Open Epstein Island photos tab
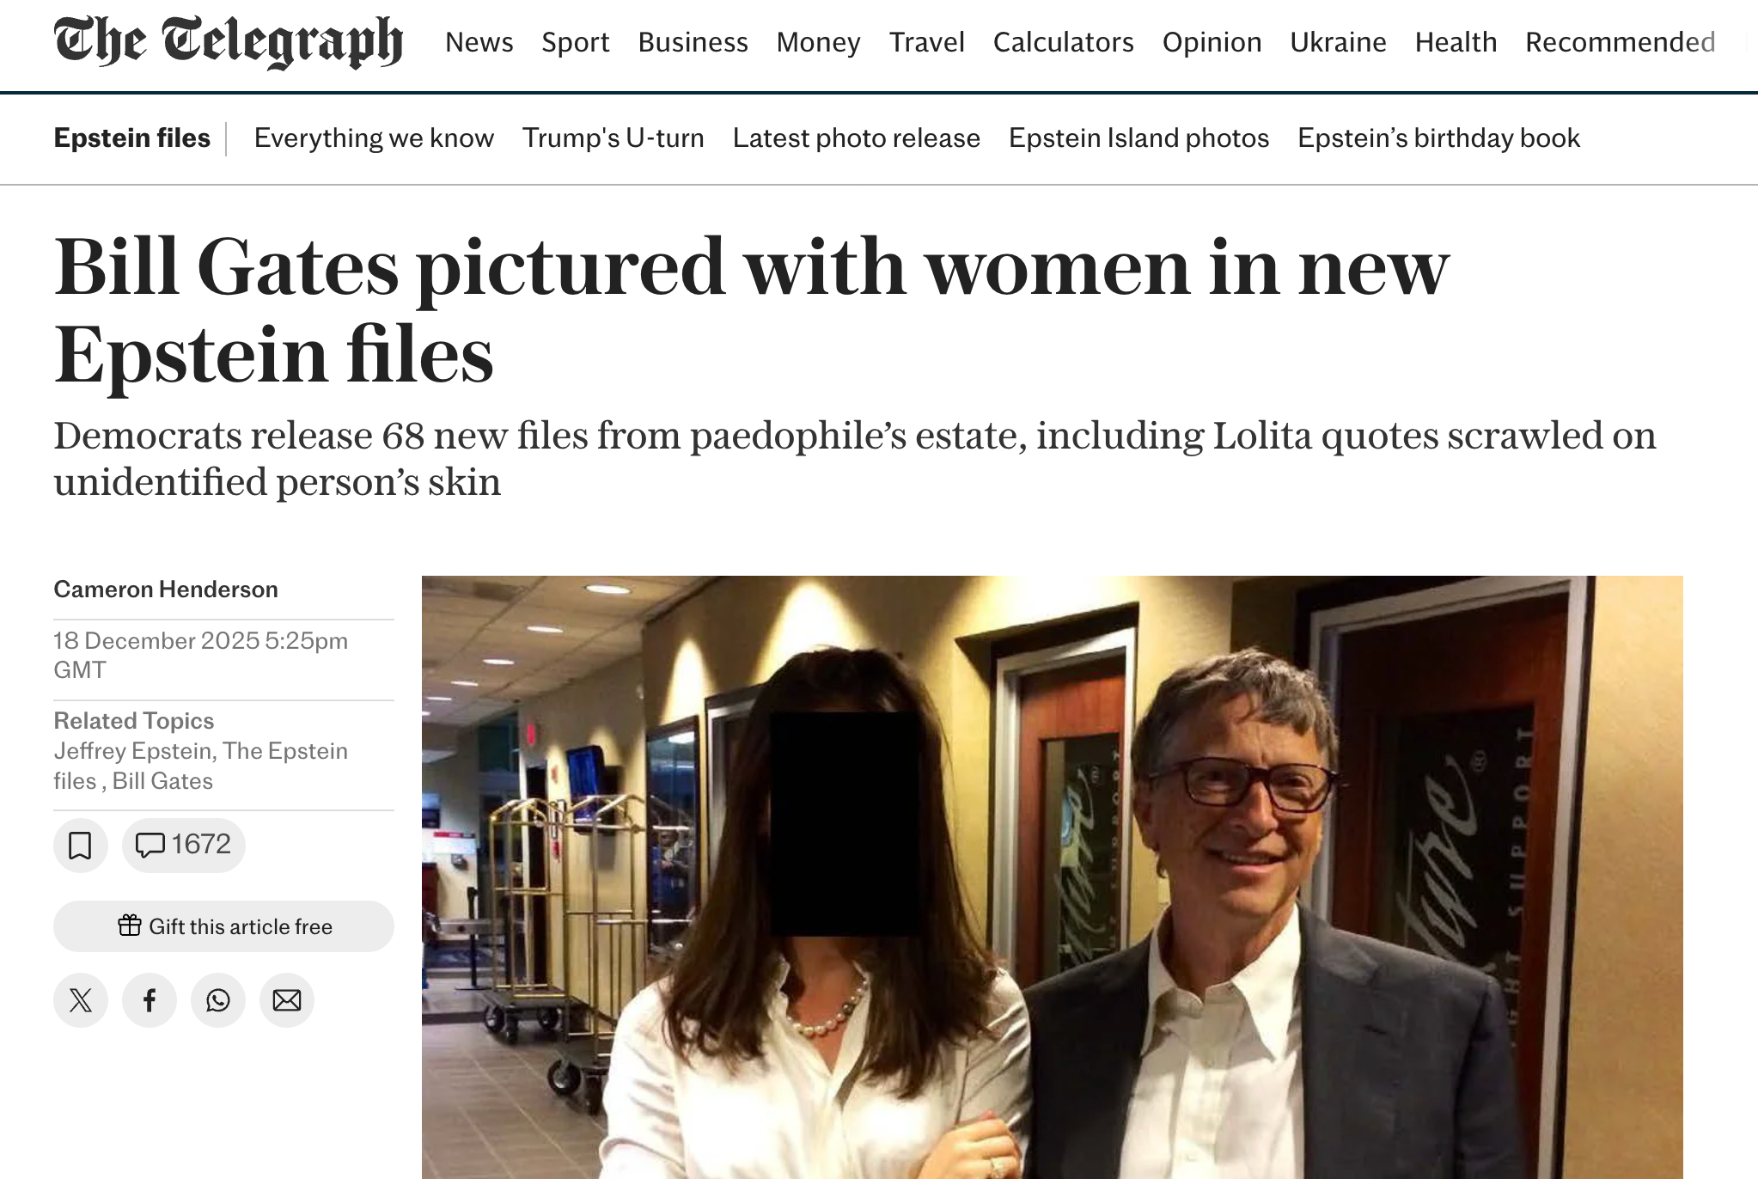Viewport: 1758px width, 1179px height. click(1138, 138)
